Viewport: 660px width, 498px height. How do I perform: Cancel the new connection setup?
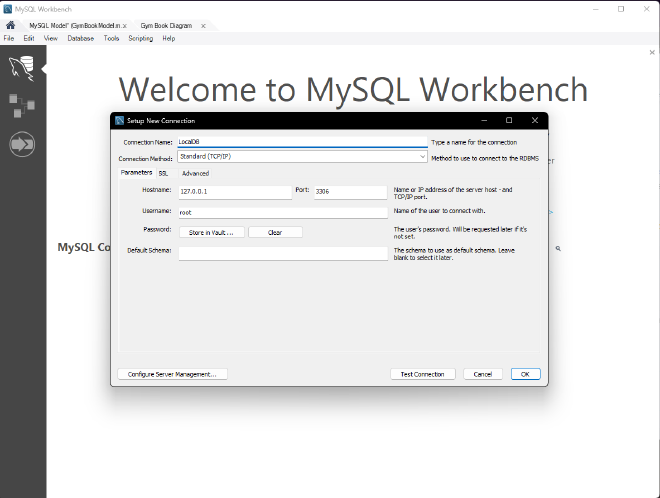(x=483, y=374)
